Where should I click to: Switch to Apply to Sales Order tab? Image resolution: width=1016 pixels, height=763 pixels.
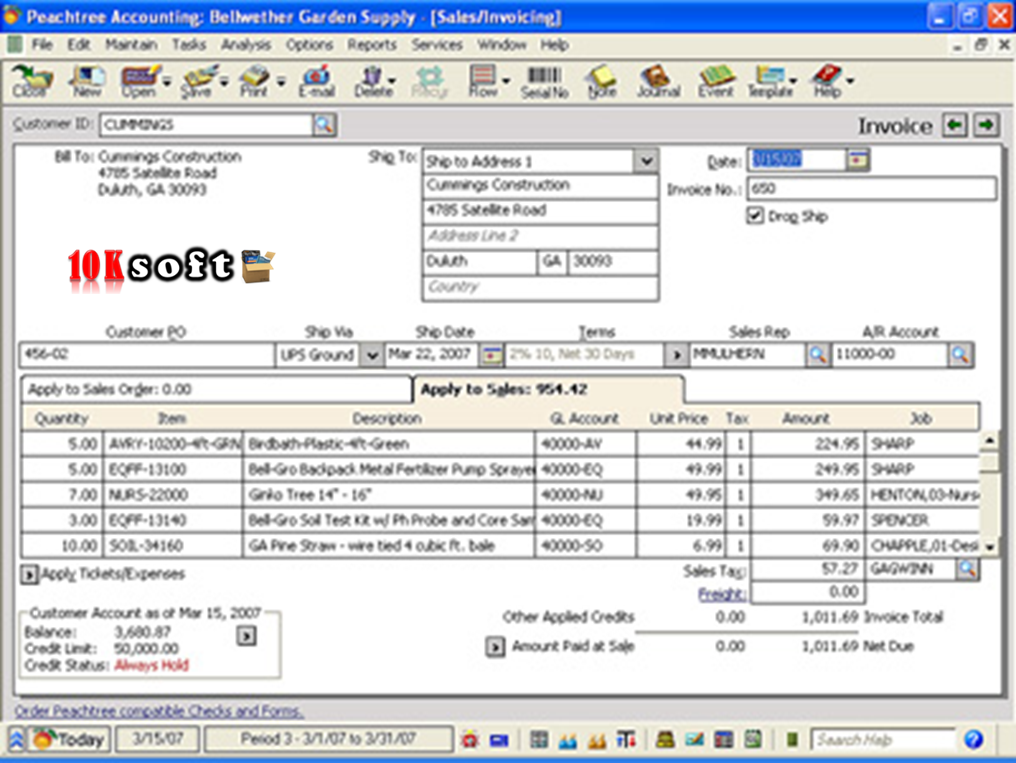[x=216, y=389]
